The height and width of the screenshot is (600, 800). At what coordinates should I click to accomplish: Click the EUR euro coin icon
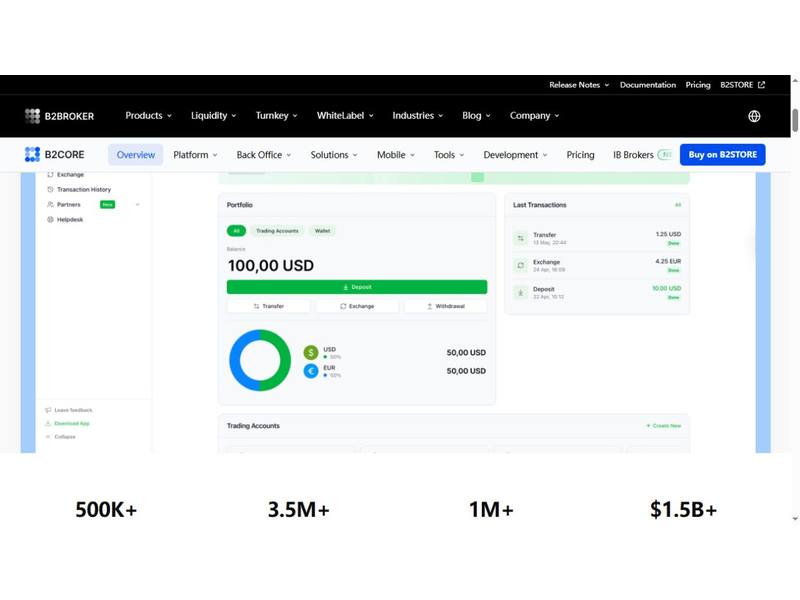pyautogui.click(x=311, y=371)
